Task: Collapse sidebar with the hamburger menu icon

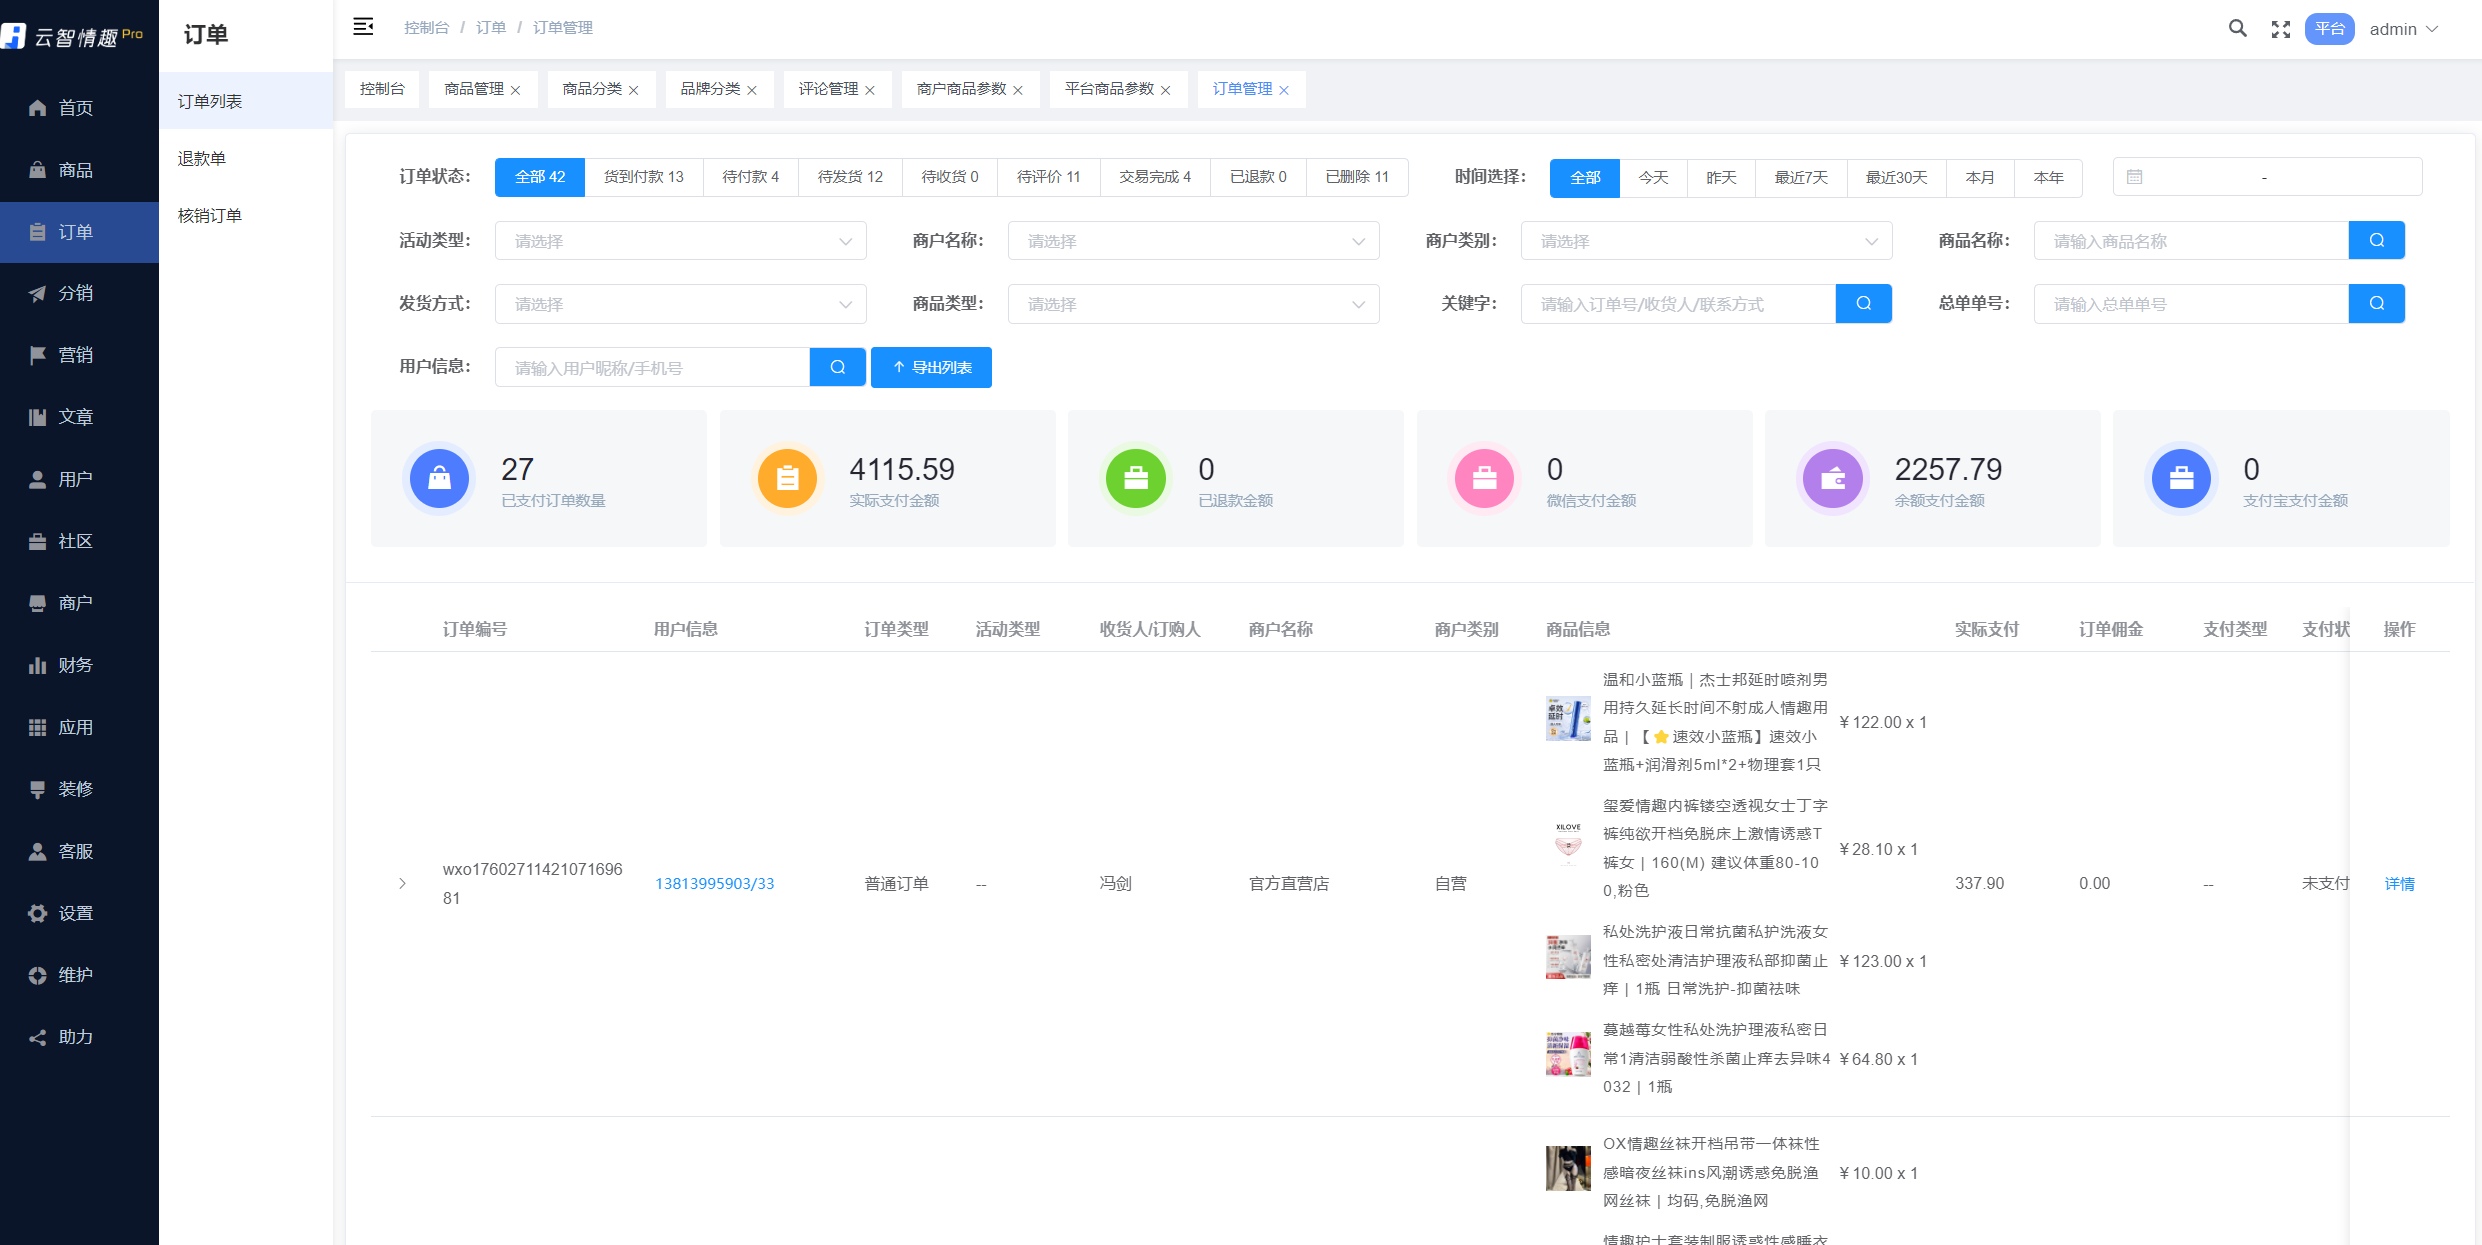Action: [x=363, y=27]
